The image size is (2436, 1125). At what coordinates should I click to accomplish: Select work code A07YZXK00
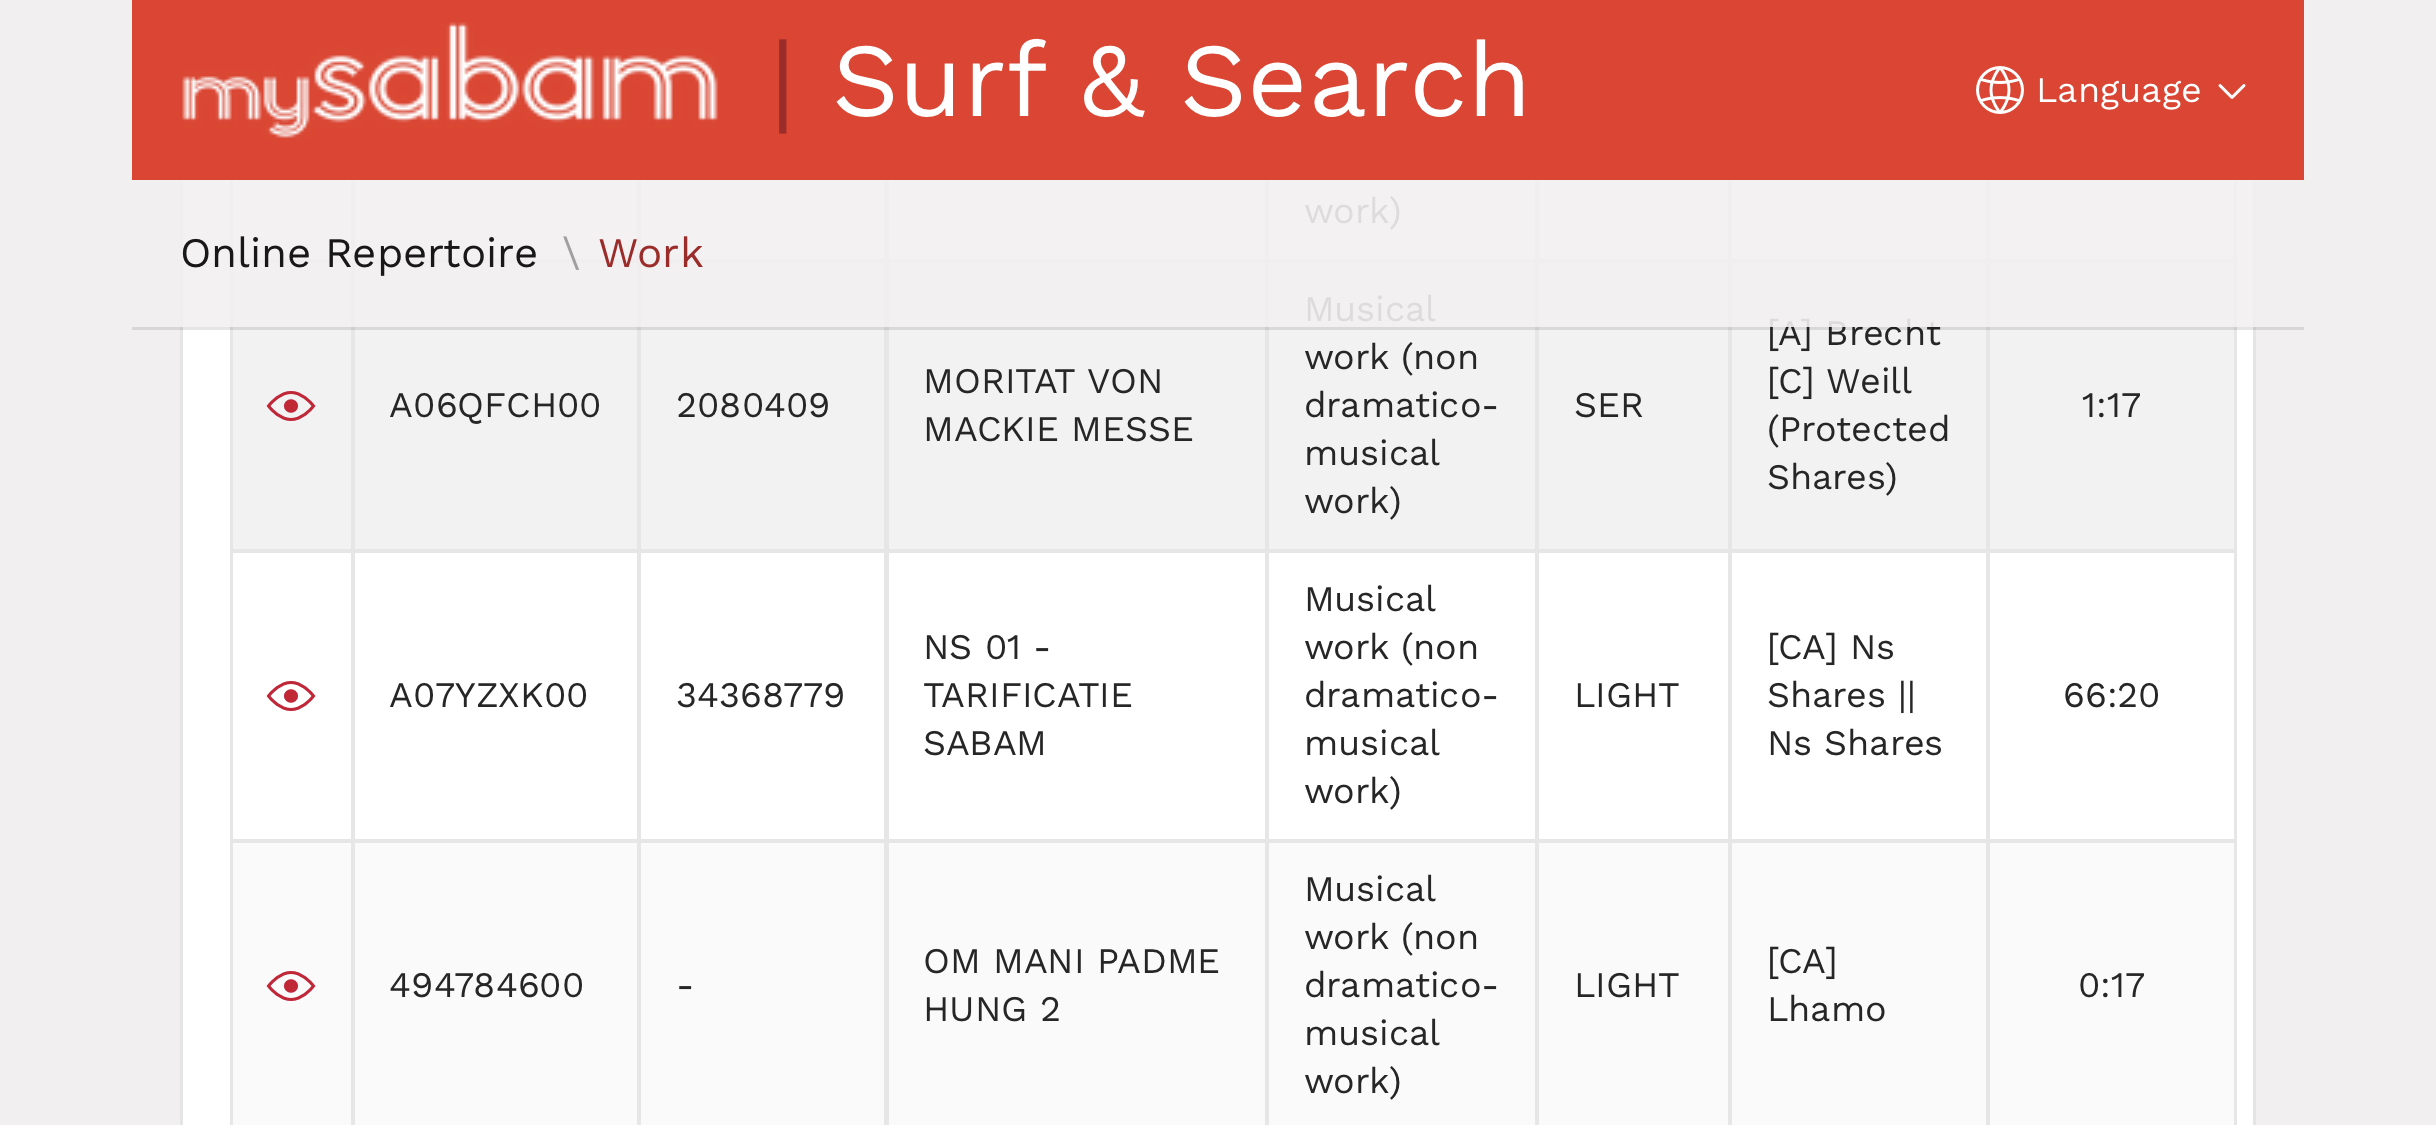point(488,696)
